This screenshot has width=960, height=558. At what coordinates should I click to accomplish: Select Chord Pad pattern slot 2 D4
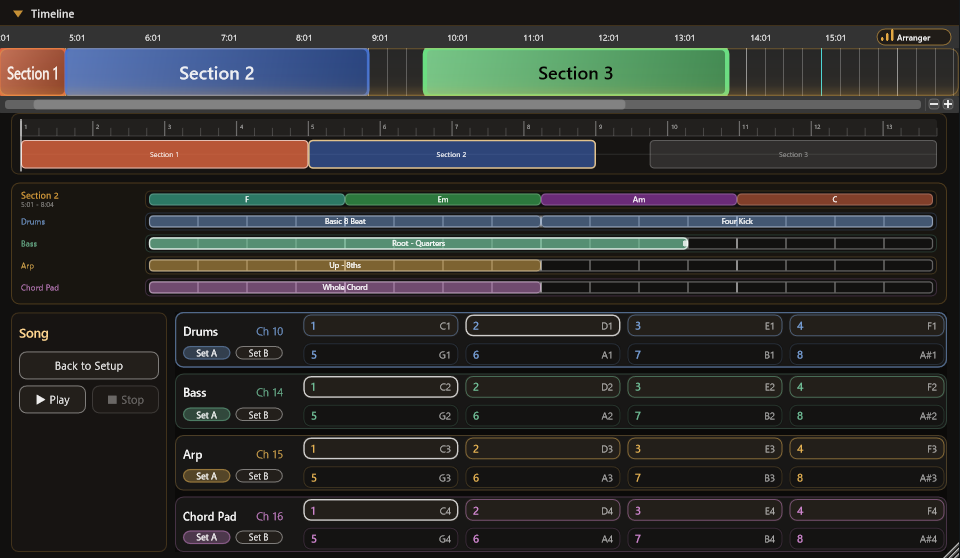click(543, 511)
